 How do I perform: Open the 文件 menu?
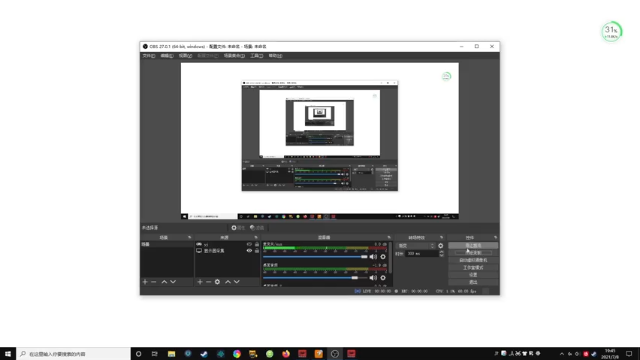click(149, 56)
